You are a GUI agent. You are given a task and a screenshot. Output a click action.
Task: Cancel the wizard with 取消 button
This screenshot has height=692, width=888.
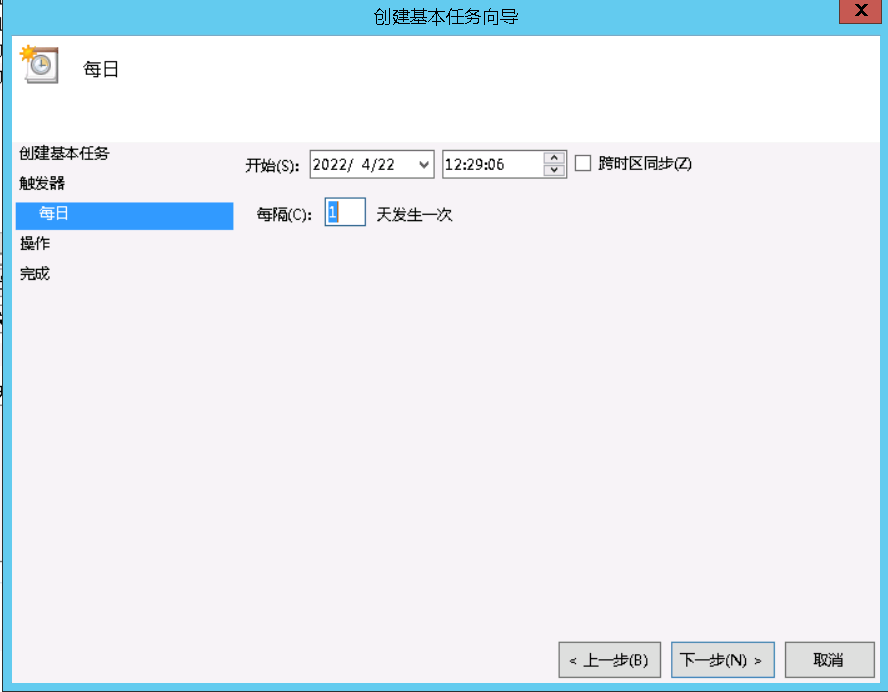coord(830,660)
